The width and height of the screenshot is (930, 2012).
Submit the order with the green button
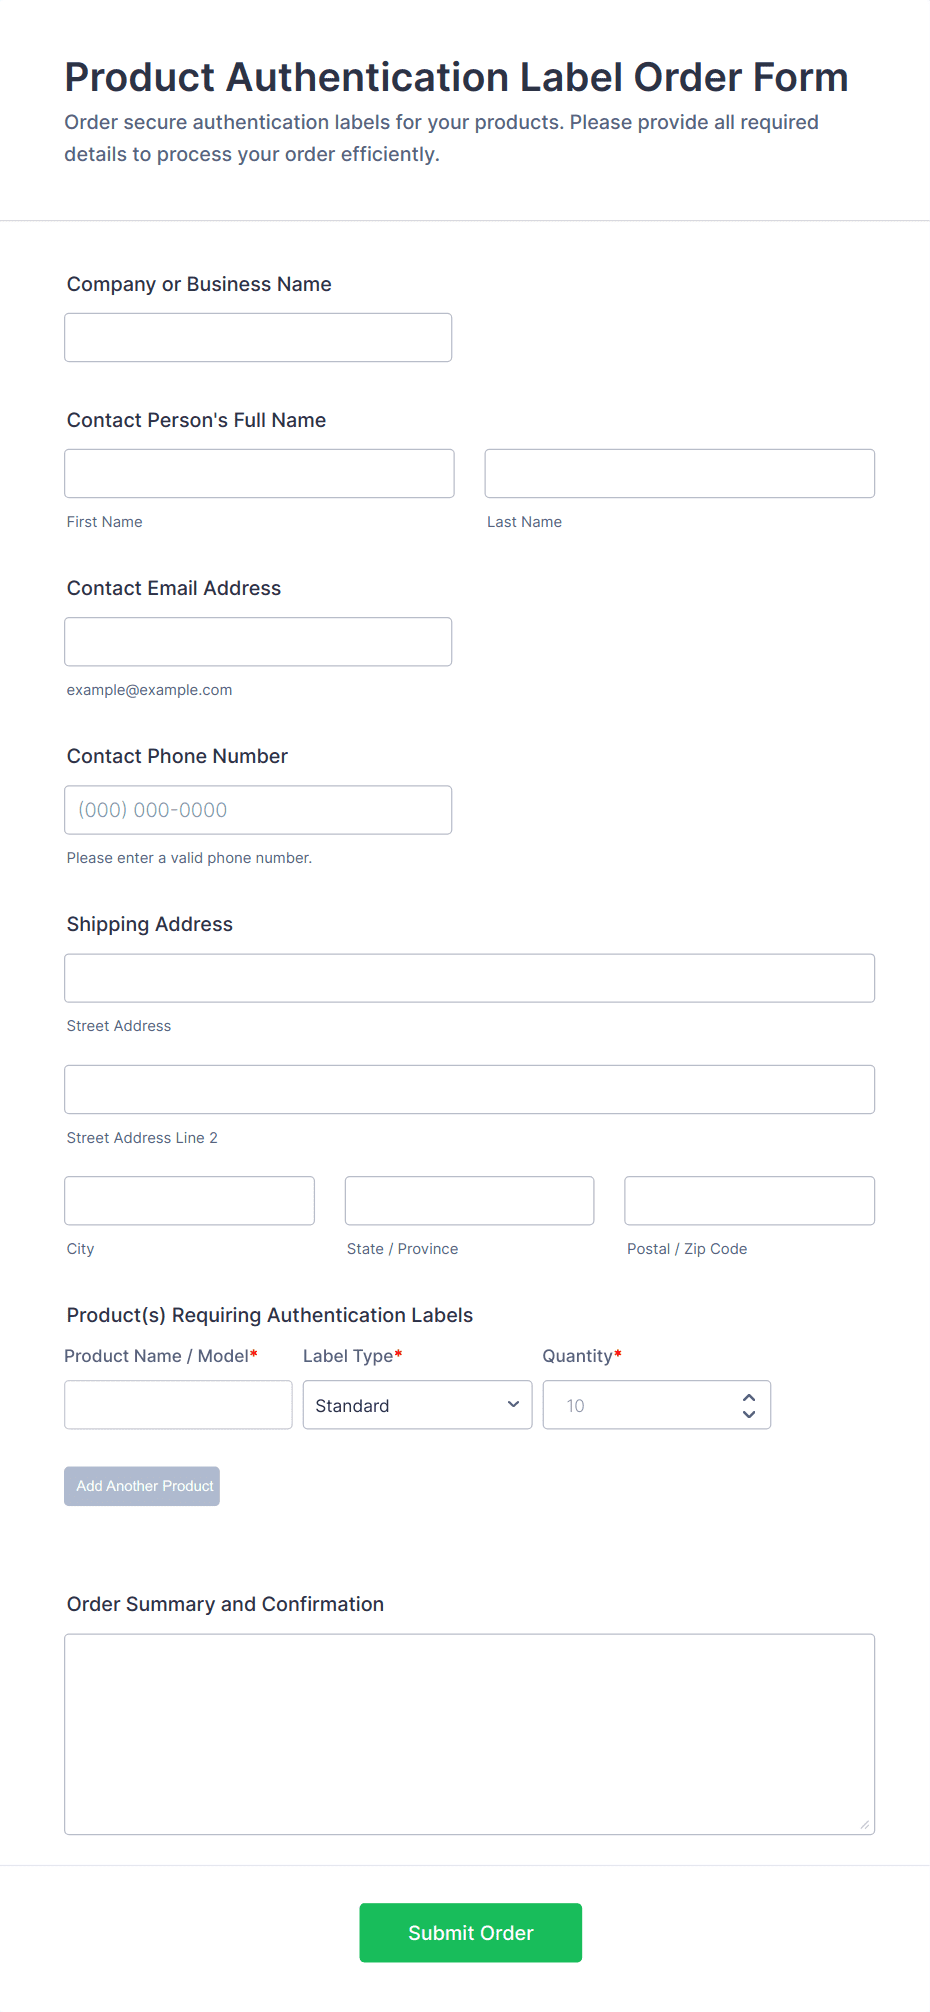[470, 1933]
